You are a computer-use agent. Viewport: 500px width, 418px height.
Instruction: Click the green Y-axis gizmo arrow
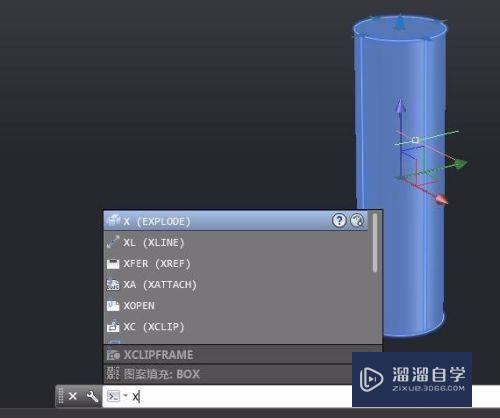coord(461,164)
